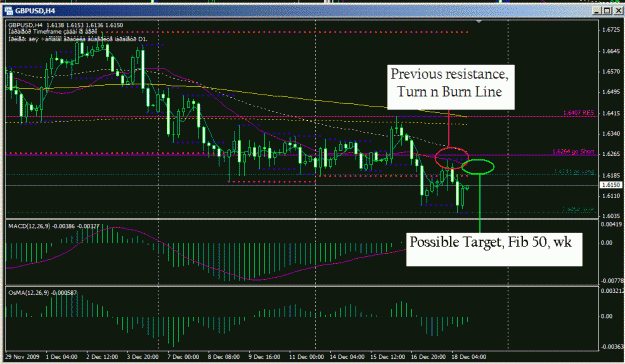Maximize the GBPUSD,H4 chart window
The width and height of the screenshot is (625, 364).
(606, 11)
